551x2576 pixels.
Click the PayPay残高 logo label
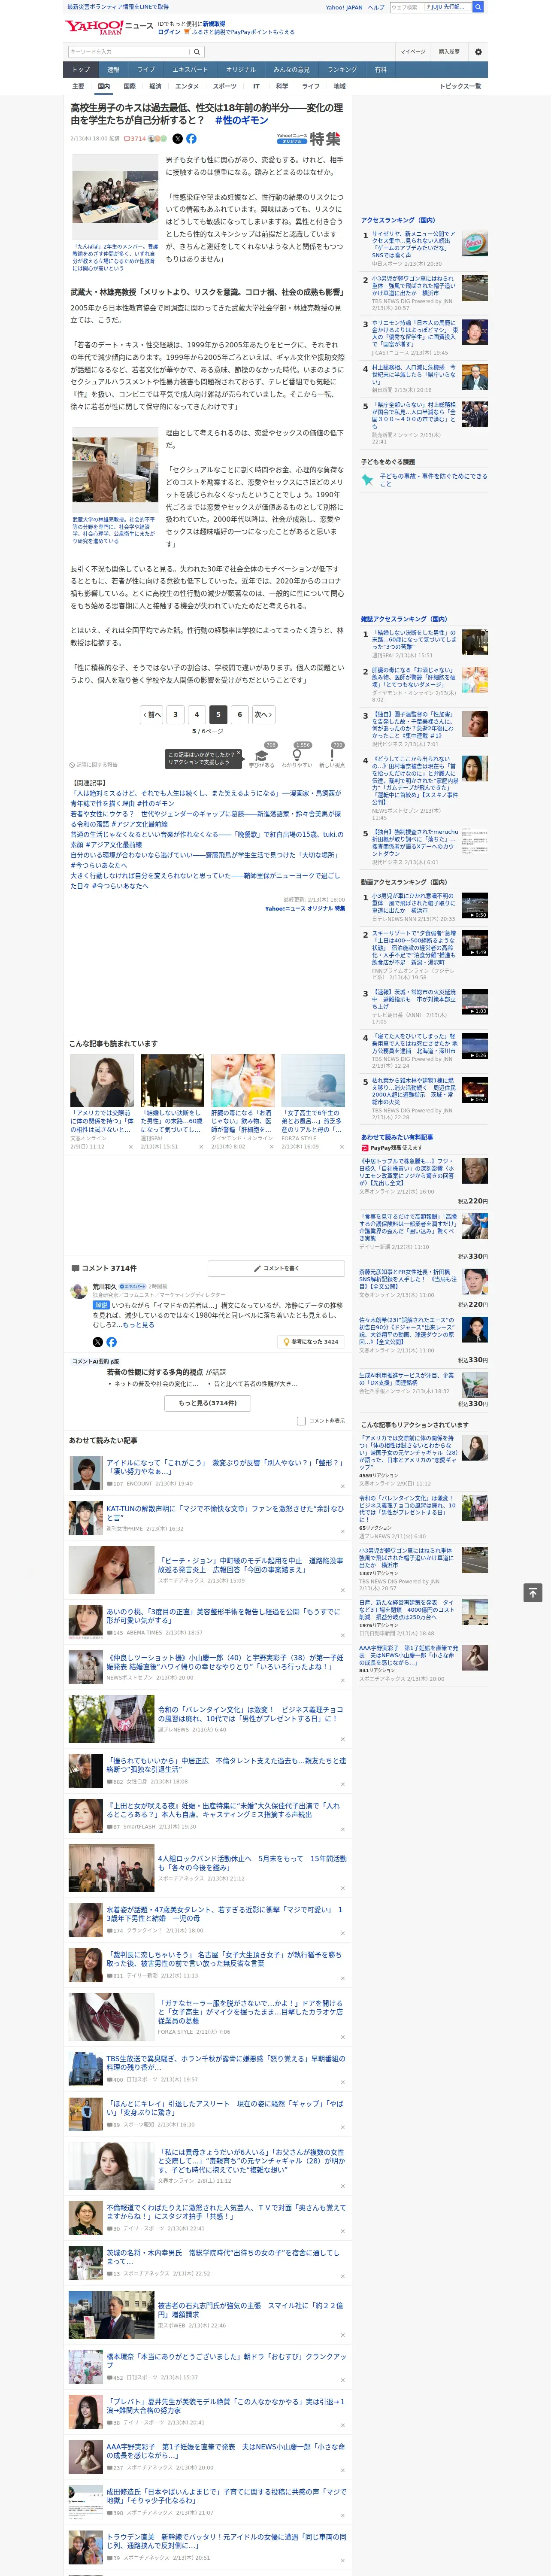pyautogui.click(x=381, y=1148)
